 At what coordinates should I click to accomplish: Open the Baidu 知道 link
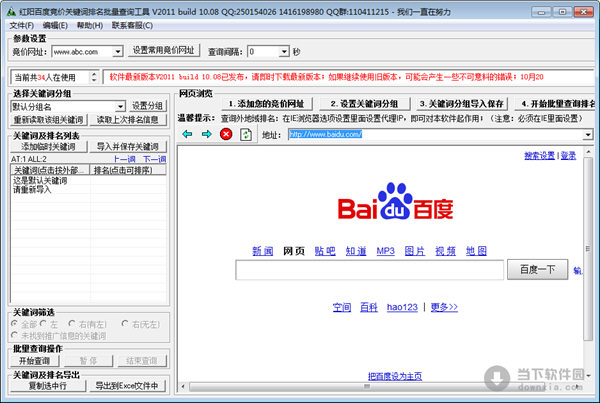(x=356, y=251)
